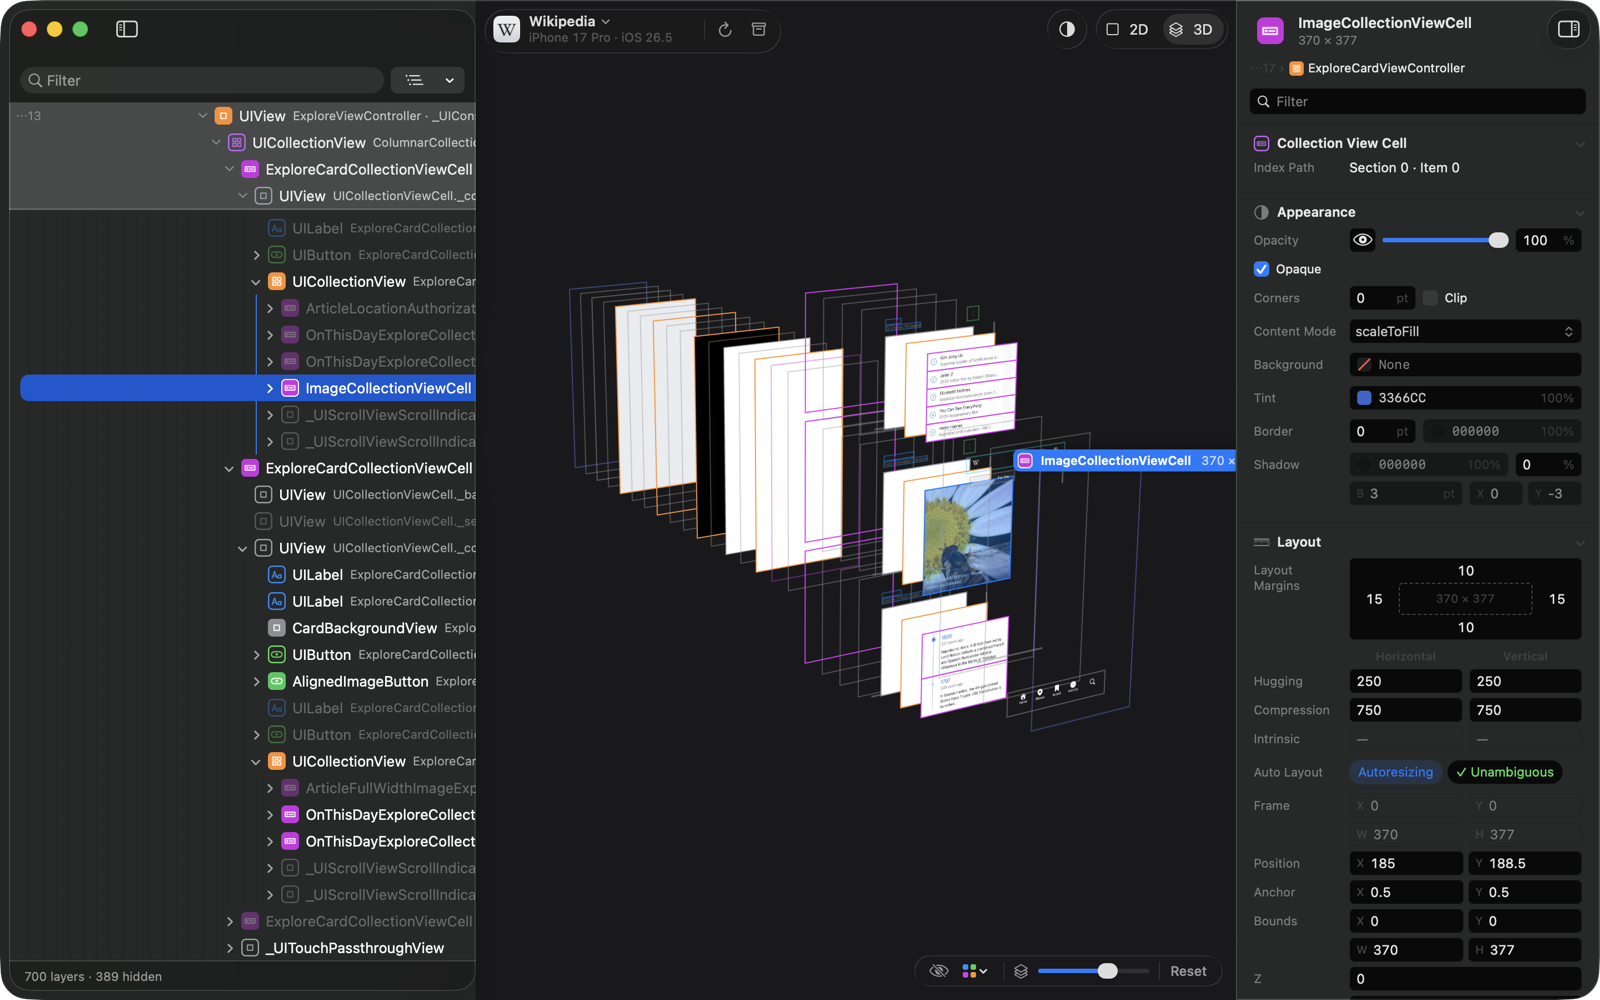The image size is (1600, 1000).
Task: Switch to 3D view mode
Action: 1191,30
